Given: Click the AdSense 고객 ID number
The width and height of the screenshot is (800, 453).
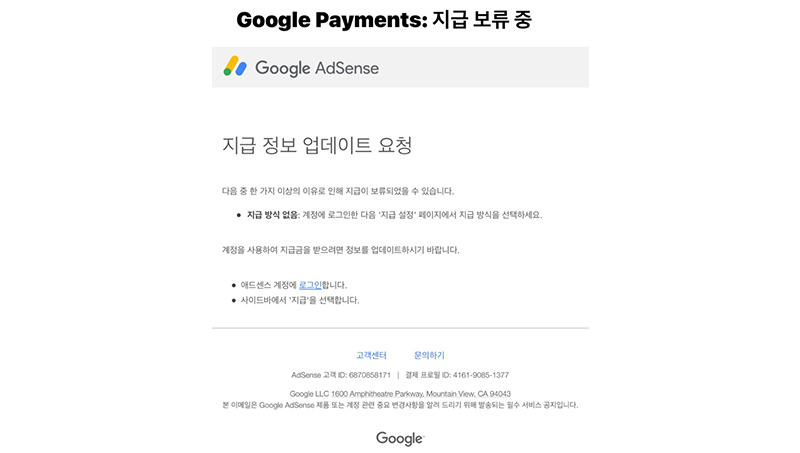Looking at the screenshot, I should pos(370,375).
